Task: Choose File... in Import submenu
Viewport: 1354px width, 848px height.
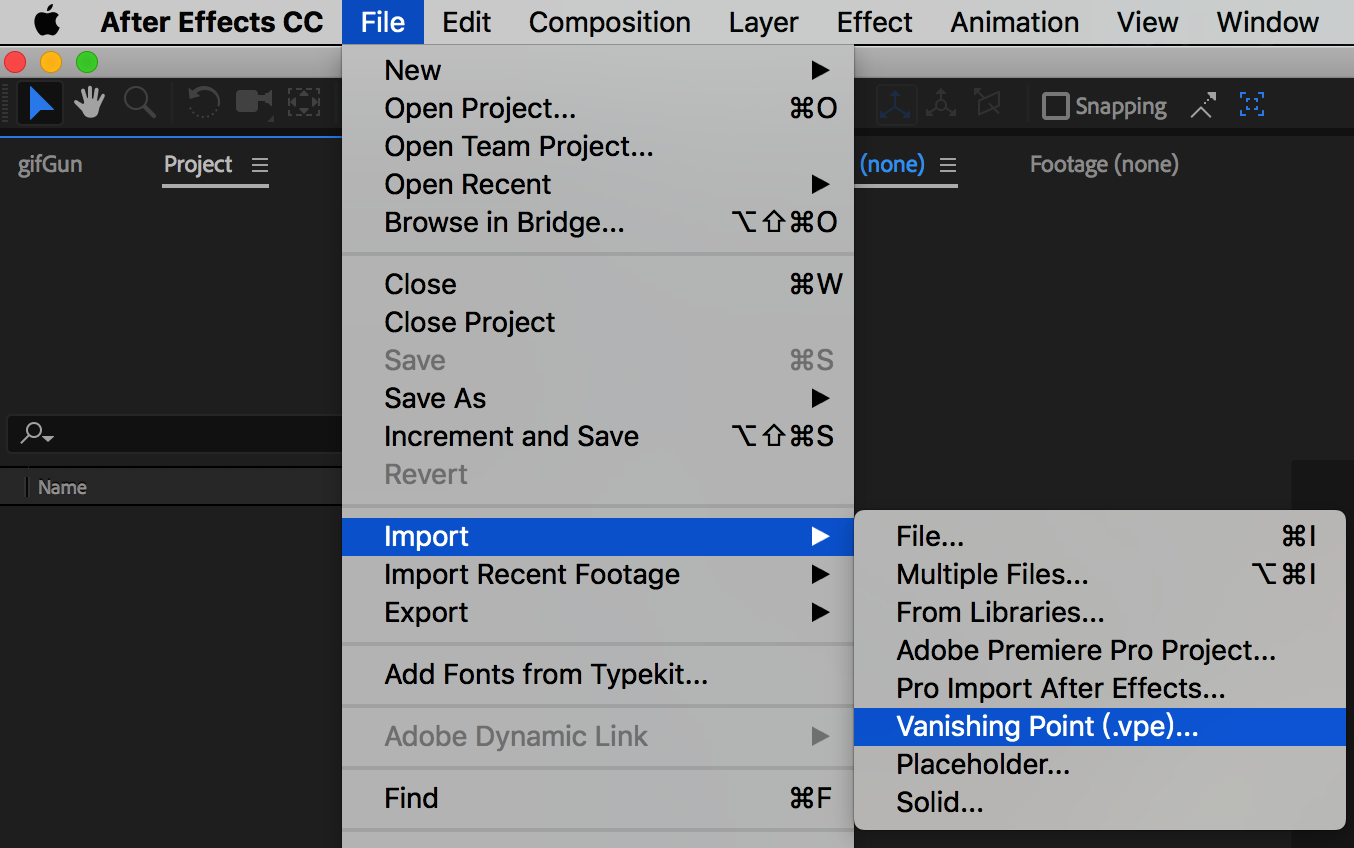Action: point(1100,536)
